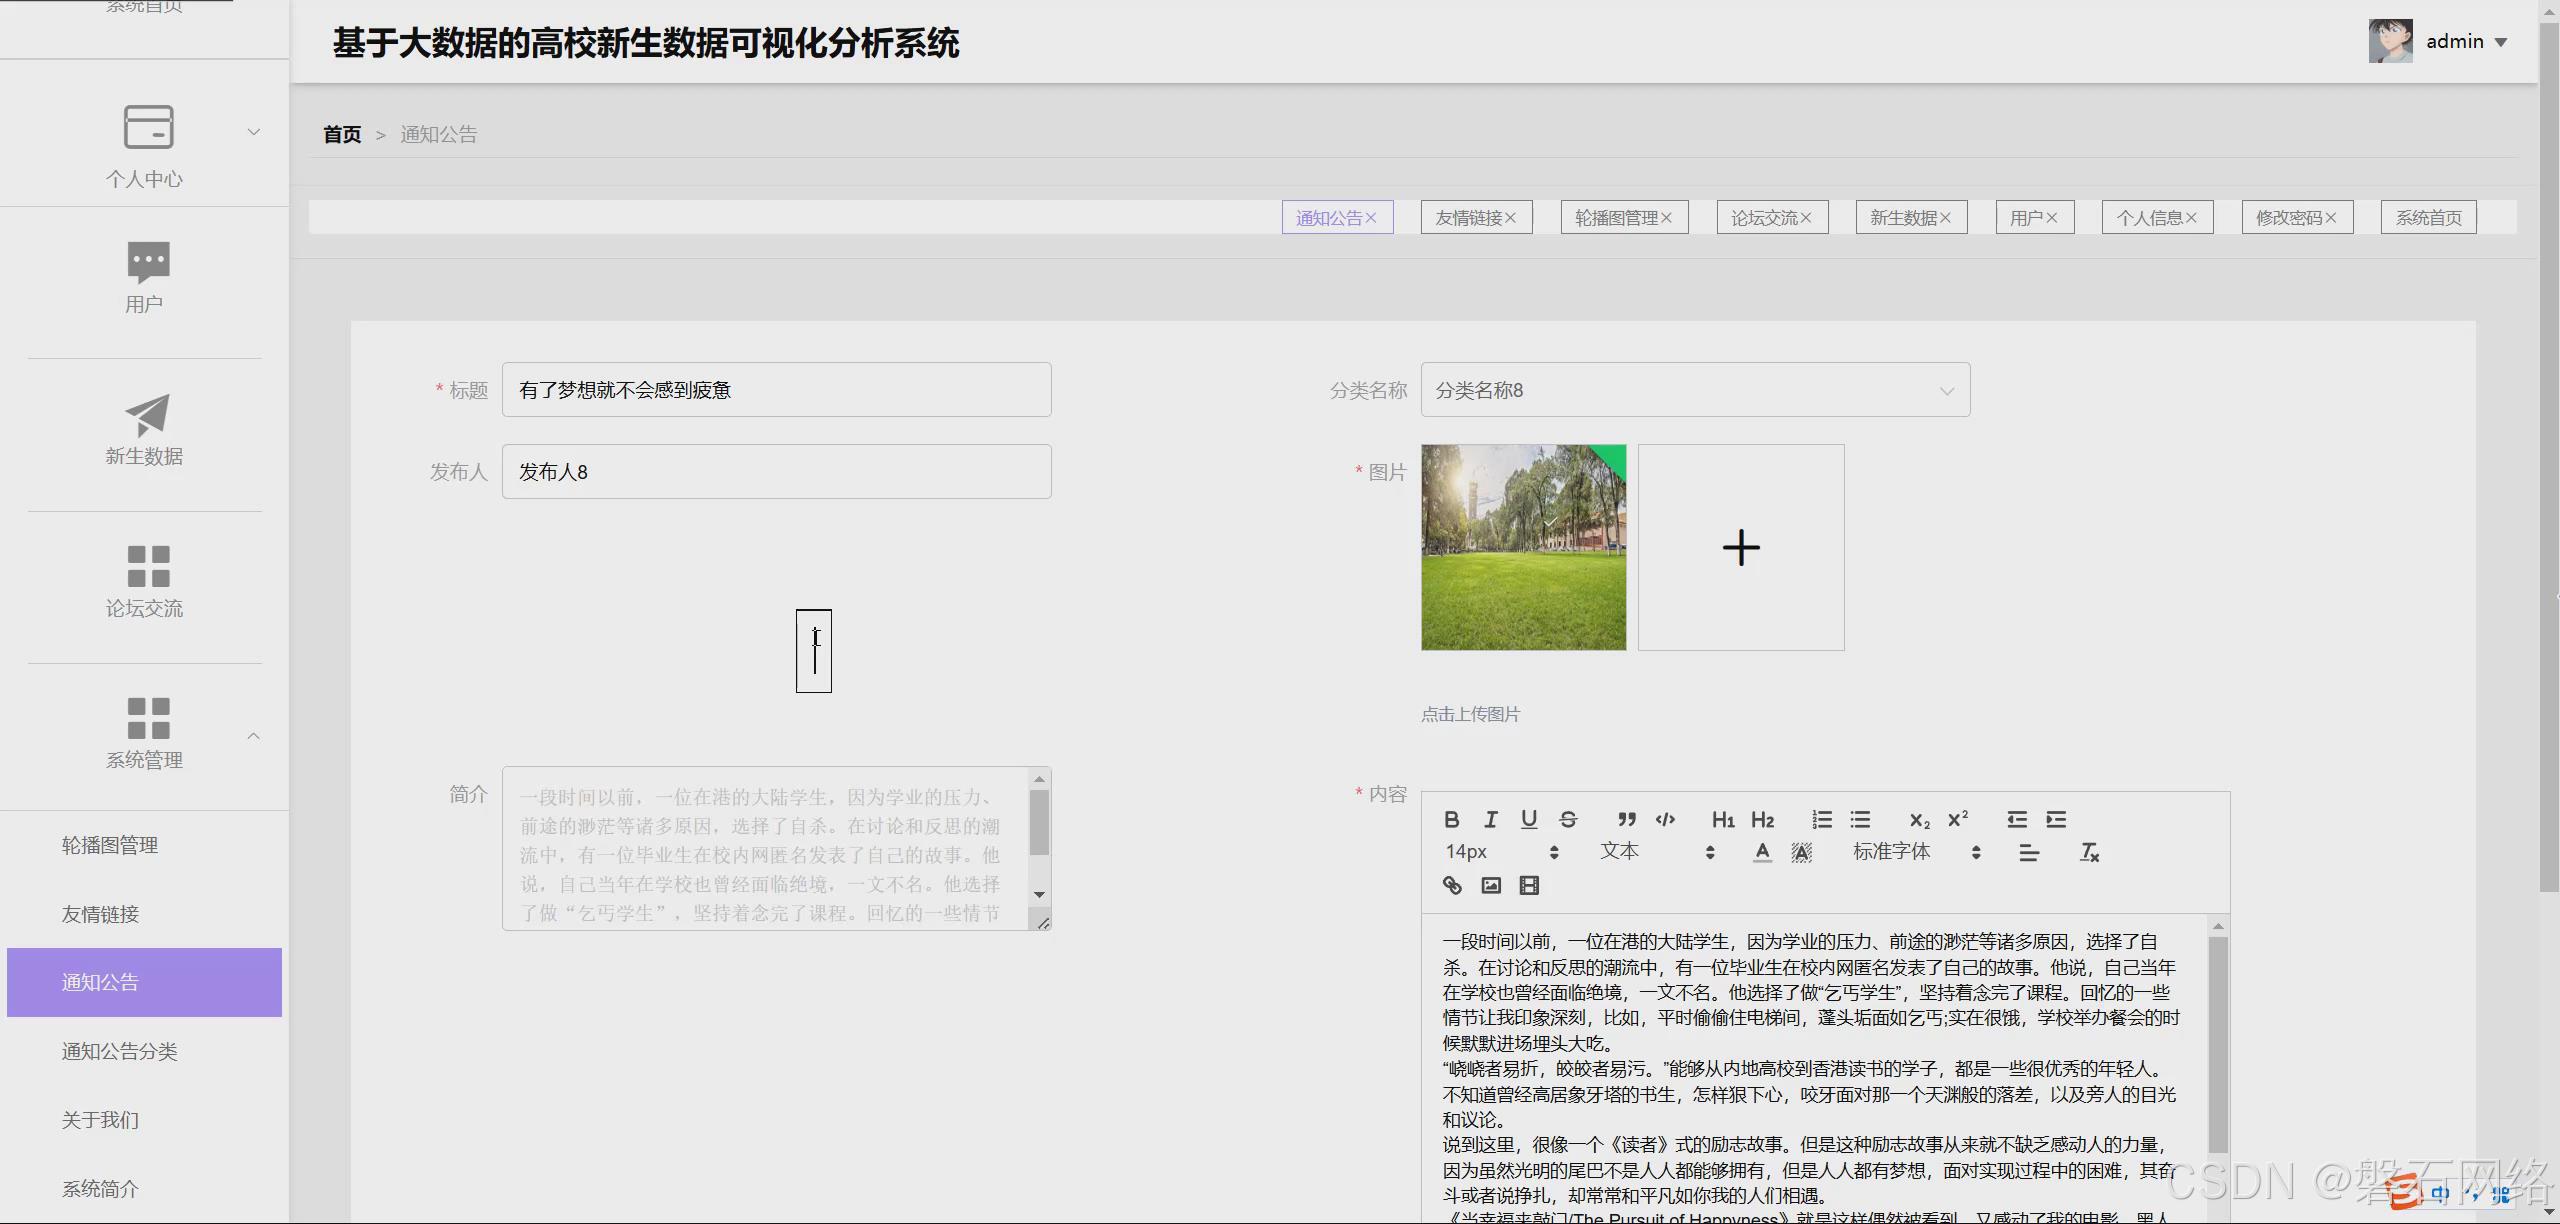Screen dimensions: 2560x1224
Task: Insert an image in the editor
Action: (1491, 885)
